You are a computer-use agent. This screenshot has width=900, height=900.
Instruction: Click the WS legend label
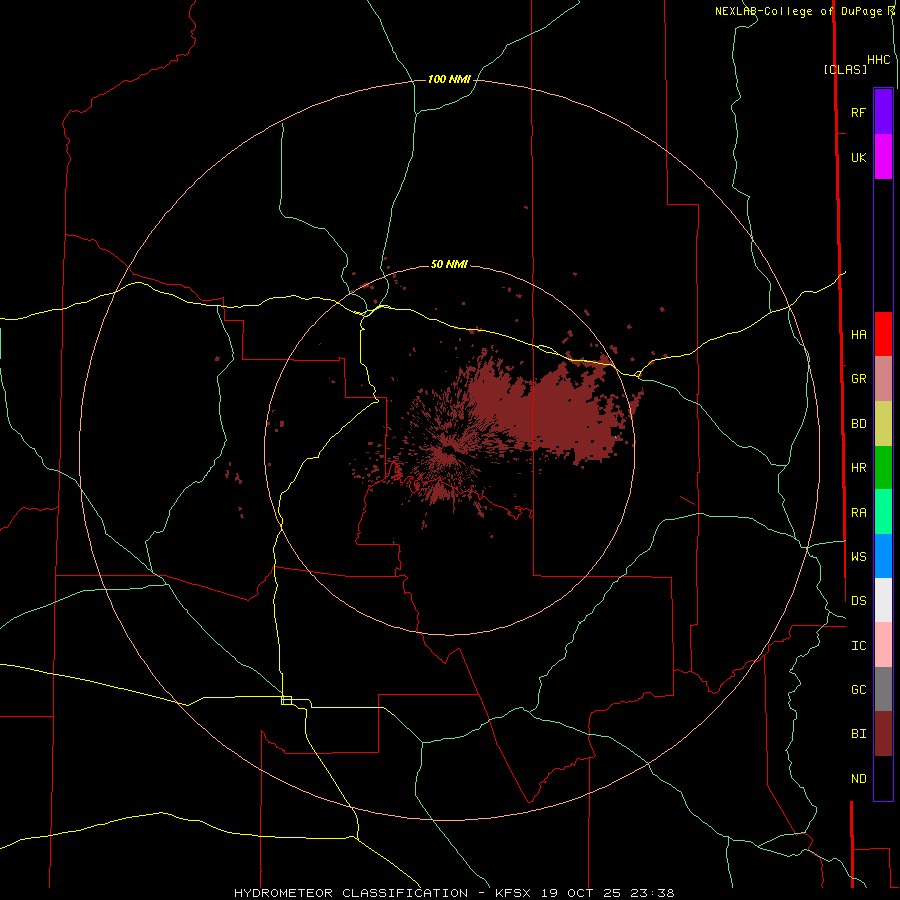pyautogui.click(x=858, y=556)
